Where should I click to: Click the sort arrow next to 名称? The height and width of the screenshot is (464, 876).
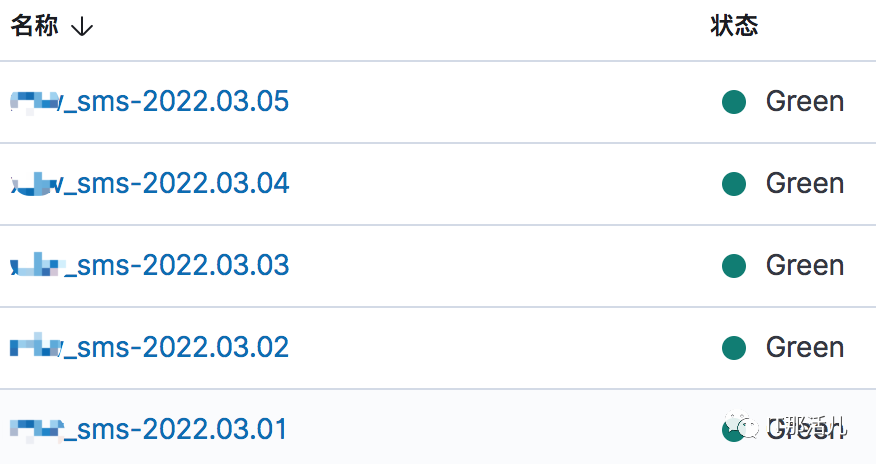(82, 26)
